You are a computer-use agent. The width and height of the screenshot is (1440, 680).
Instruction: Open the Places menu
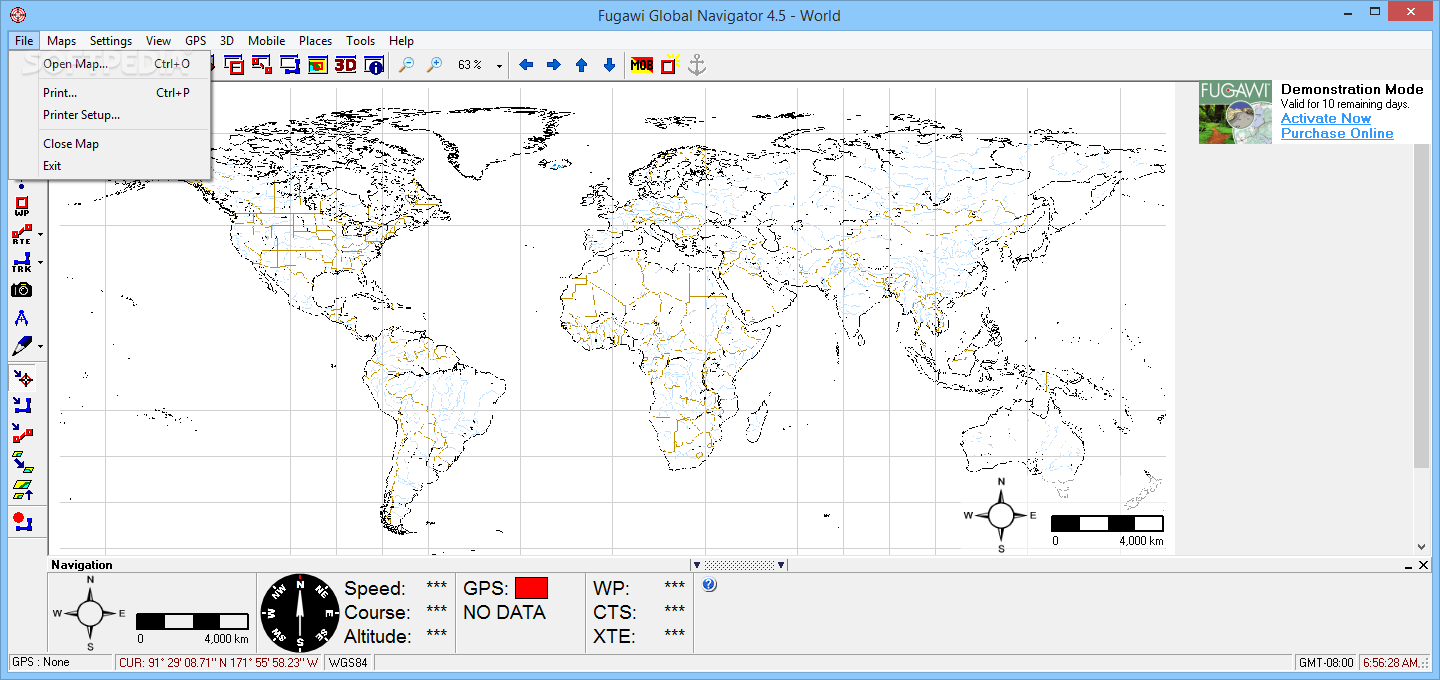click(x=315, y=41)
